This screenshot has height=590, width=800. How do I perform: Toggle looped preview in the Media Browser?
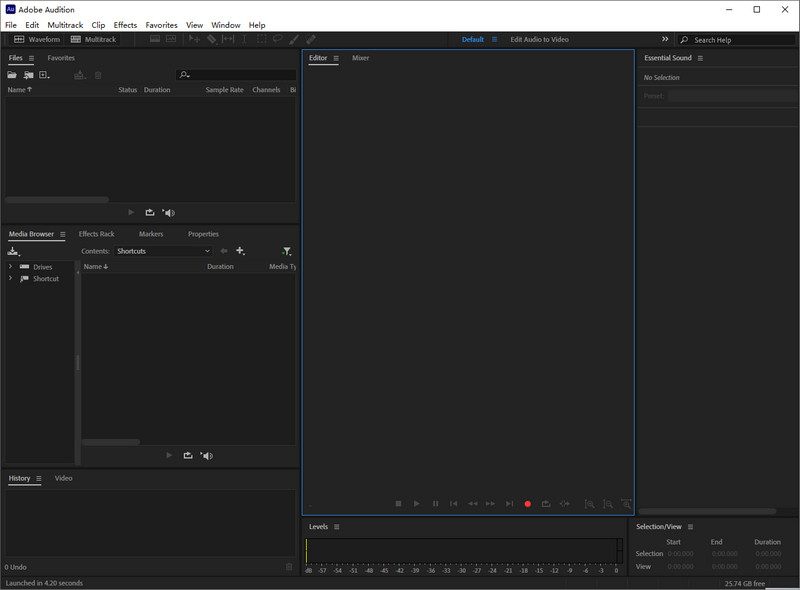[x=188, y=455]
